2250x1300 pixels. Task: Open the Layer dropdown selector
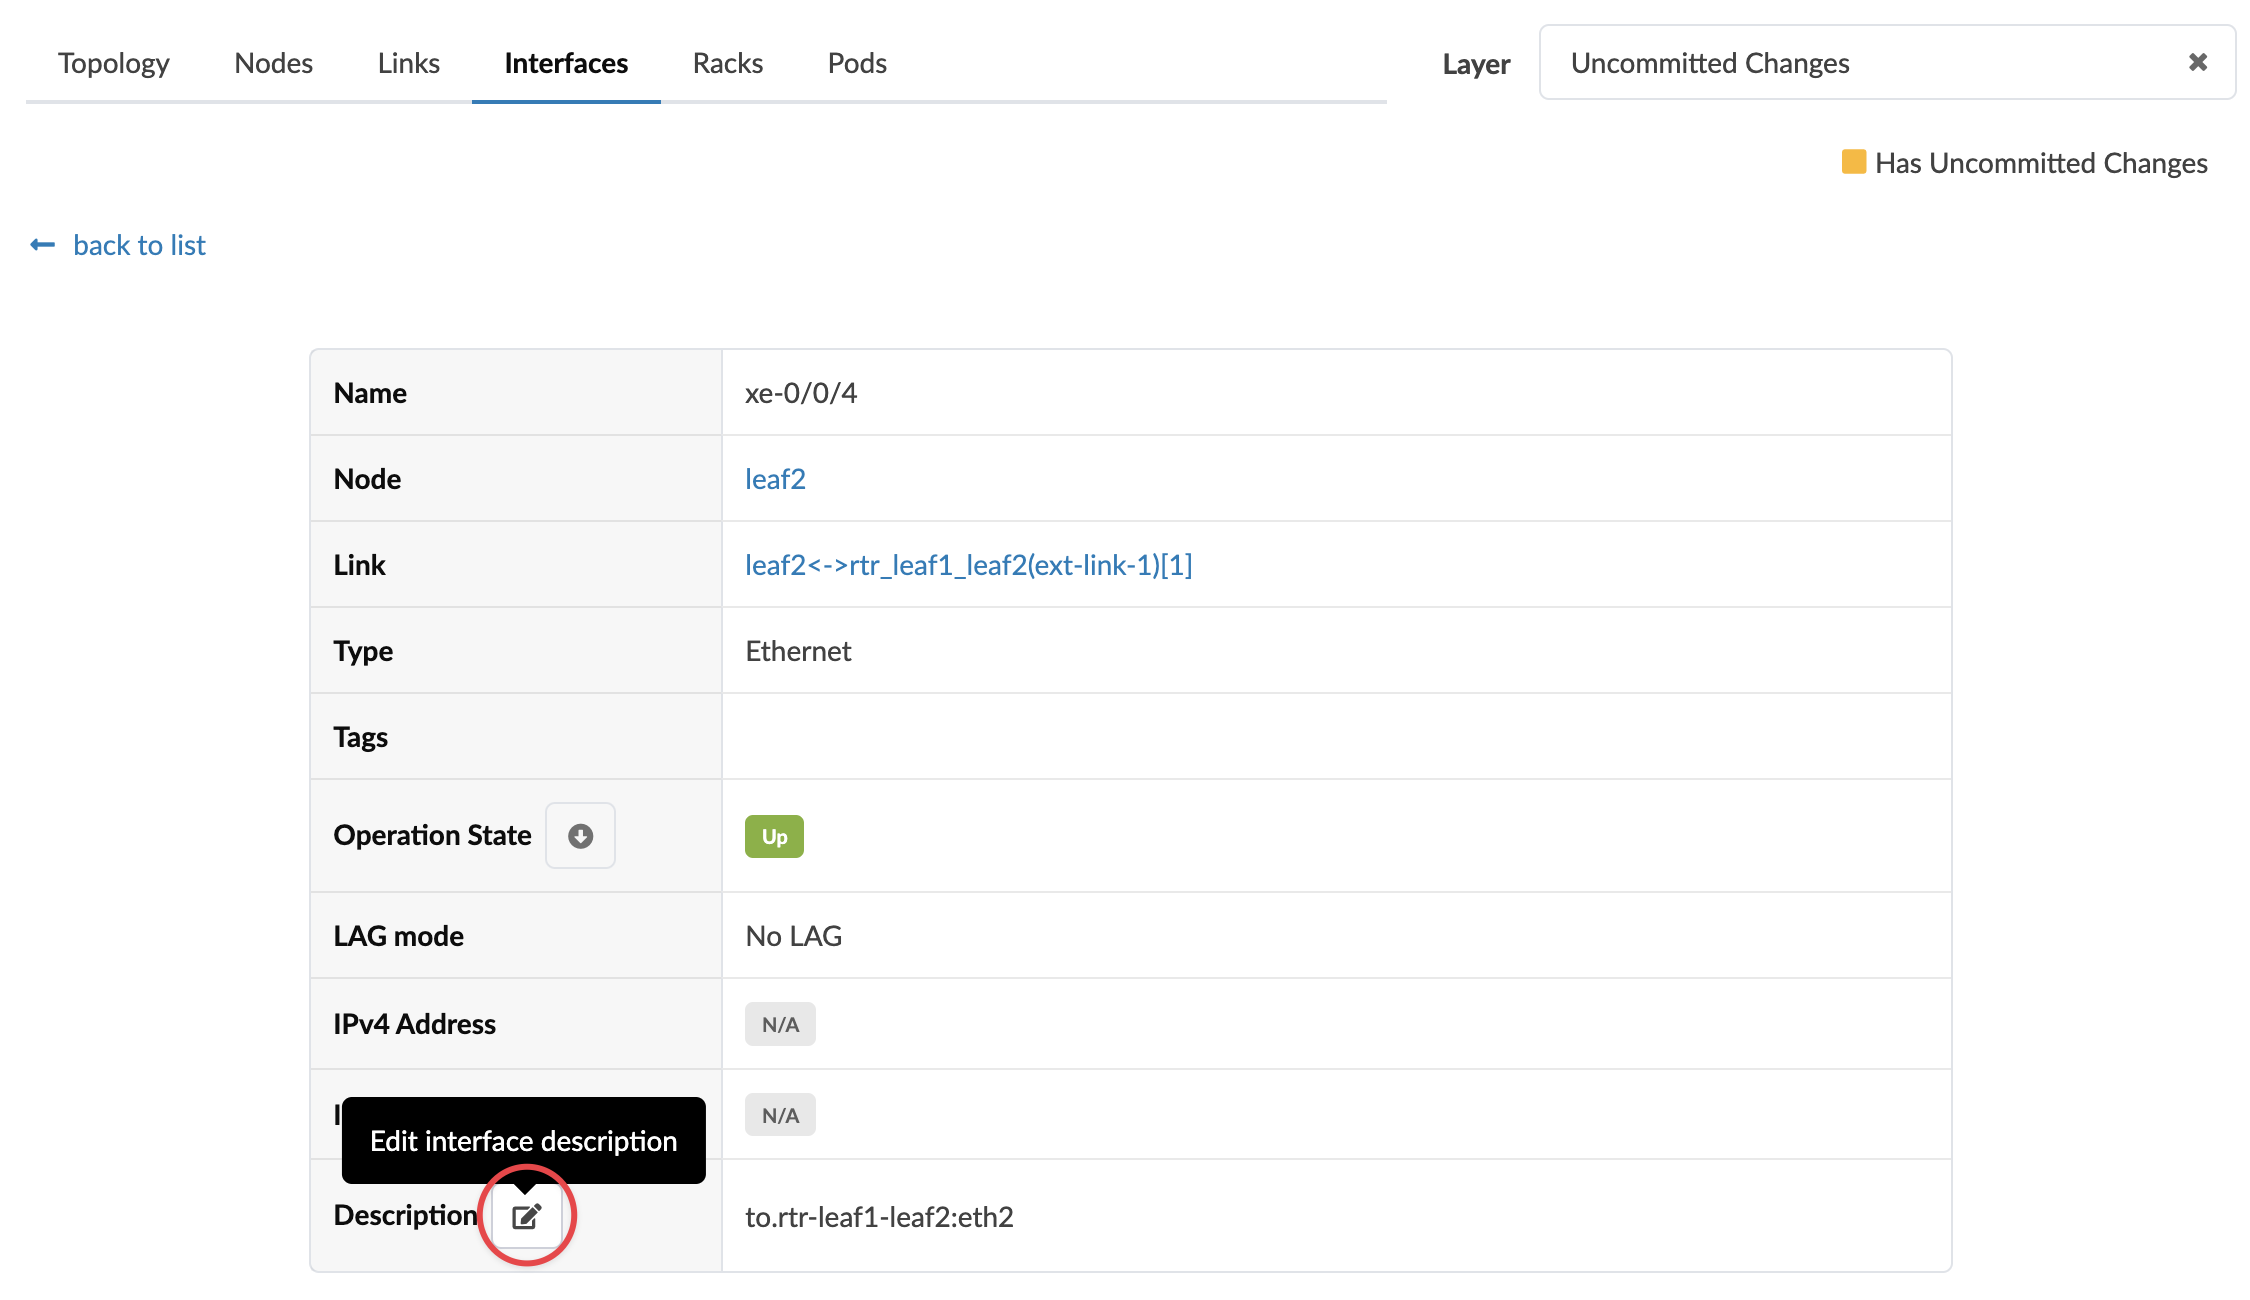coord(1860,63)
